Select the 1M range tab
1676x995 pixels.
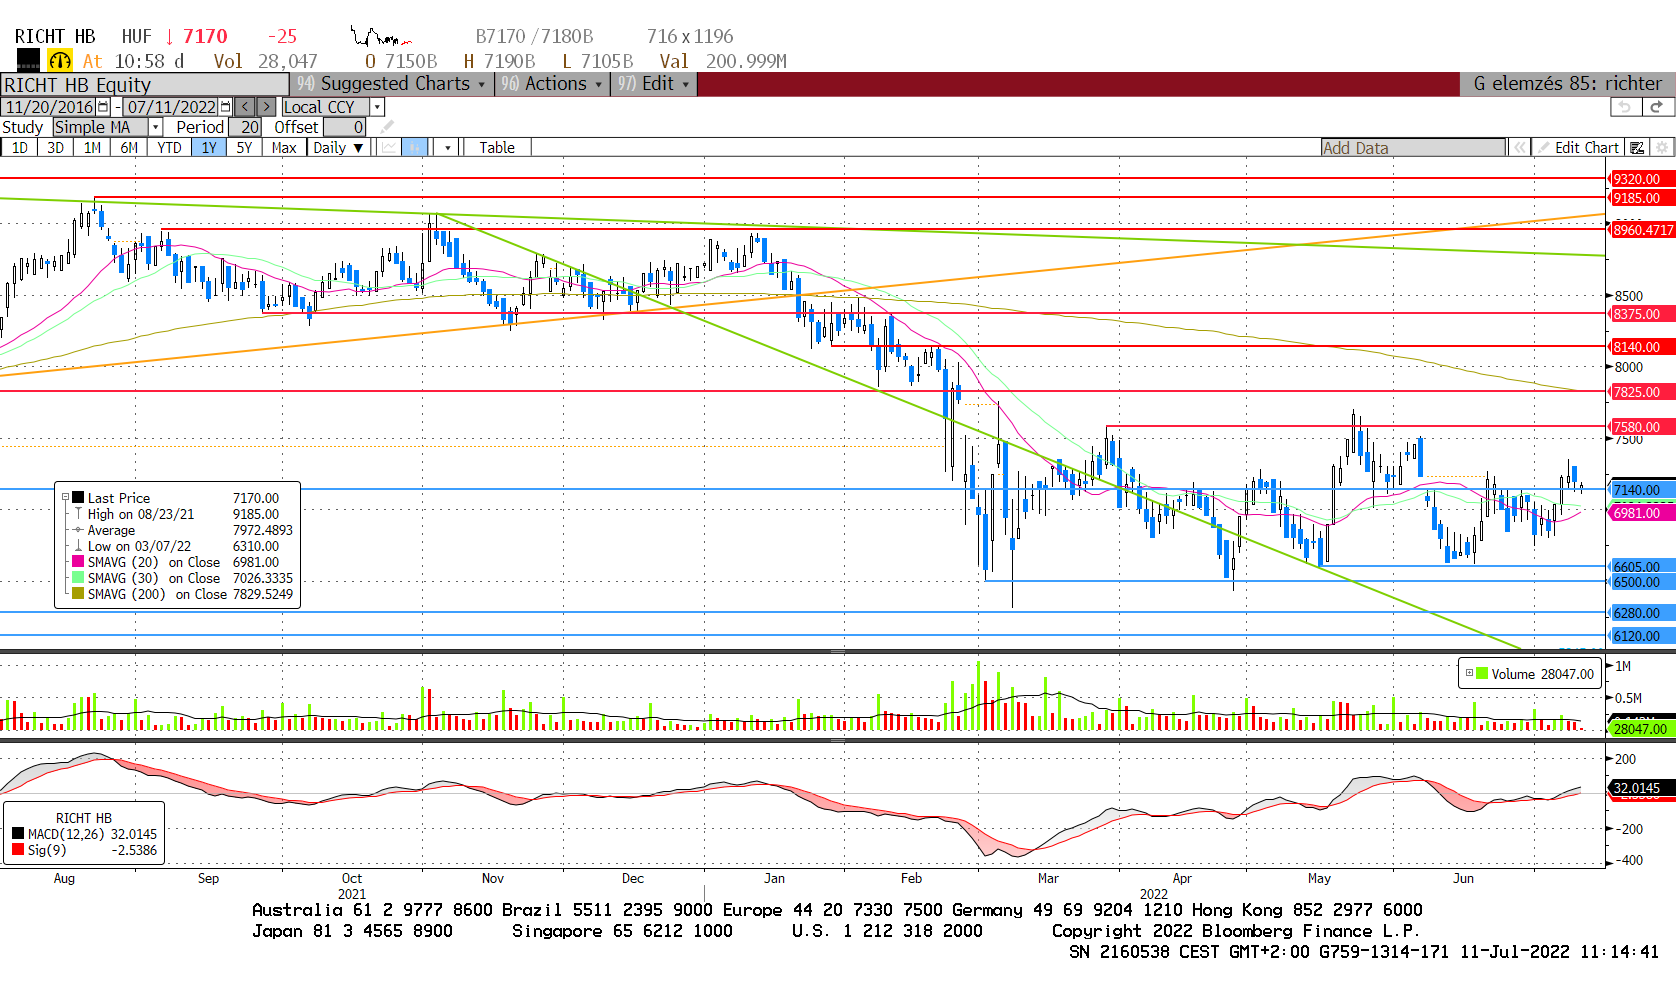pos(92,148)
